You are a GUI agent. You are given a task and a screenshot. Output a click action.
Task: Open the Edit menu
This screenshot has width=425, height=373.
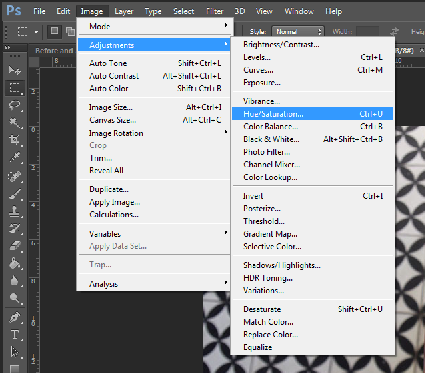tap(63, 11)
